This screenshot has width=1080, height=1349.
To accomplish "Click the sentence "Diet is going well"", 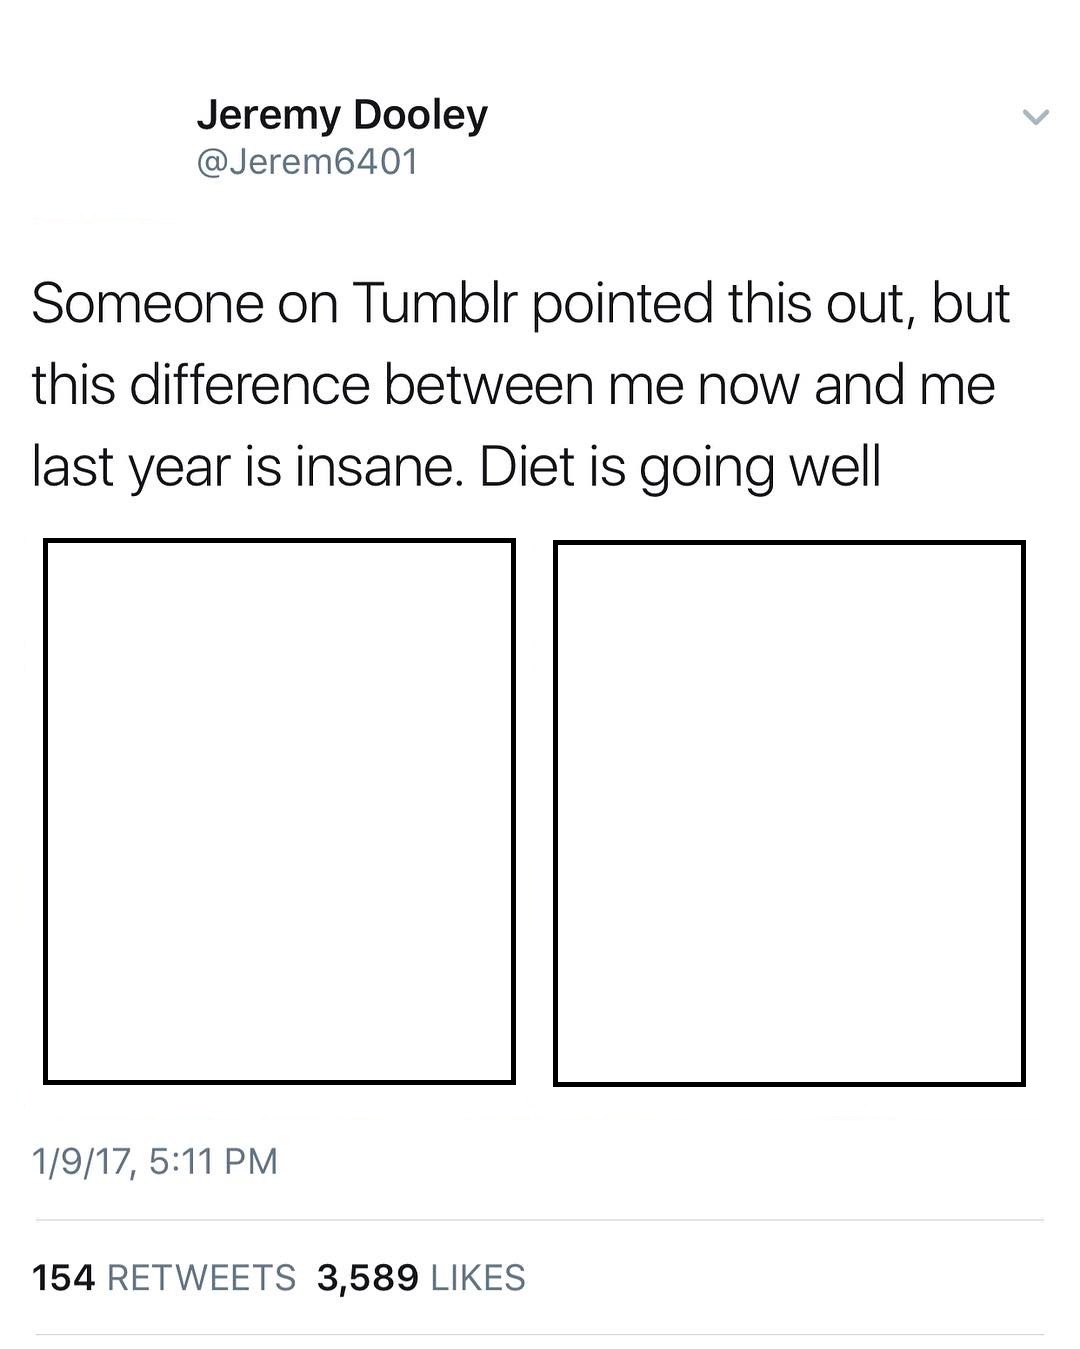I will [x=680, y=467].
